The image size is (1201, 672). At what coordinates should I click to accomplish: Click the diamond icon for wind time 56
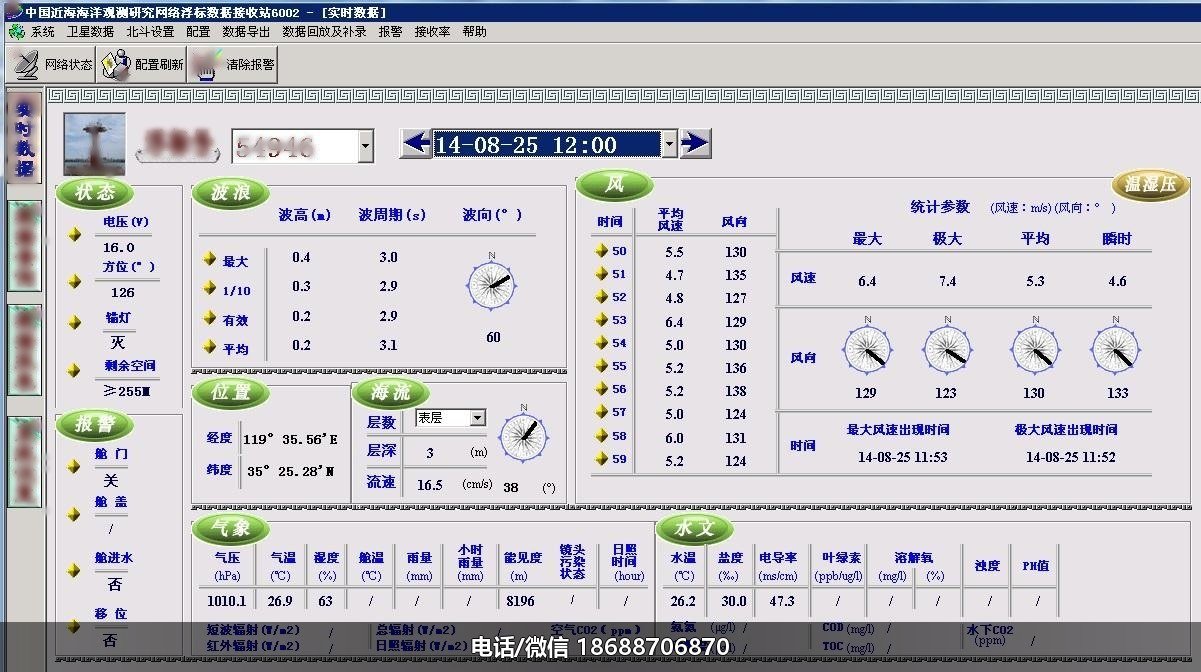click(x=601, y=389)
